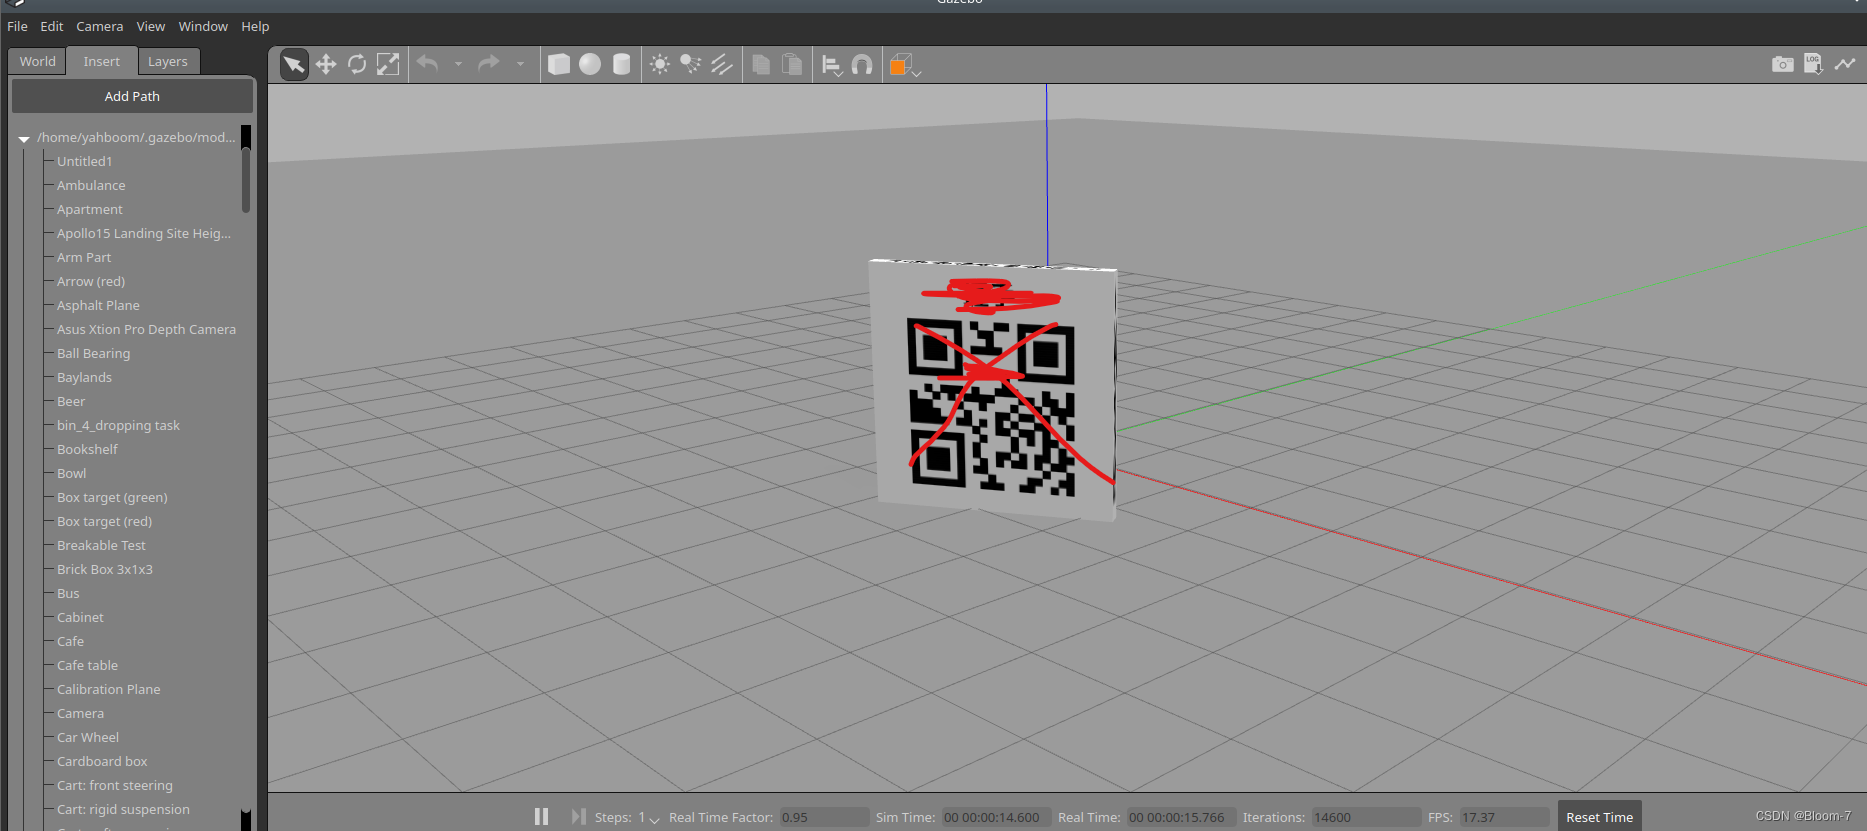This screenshot has height=831, width=1867.
Task: Select Cart: front steering model
Action: [115, 785]
